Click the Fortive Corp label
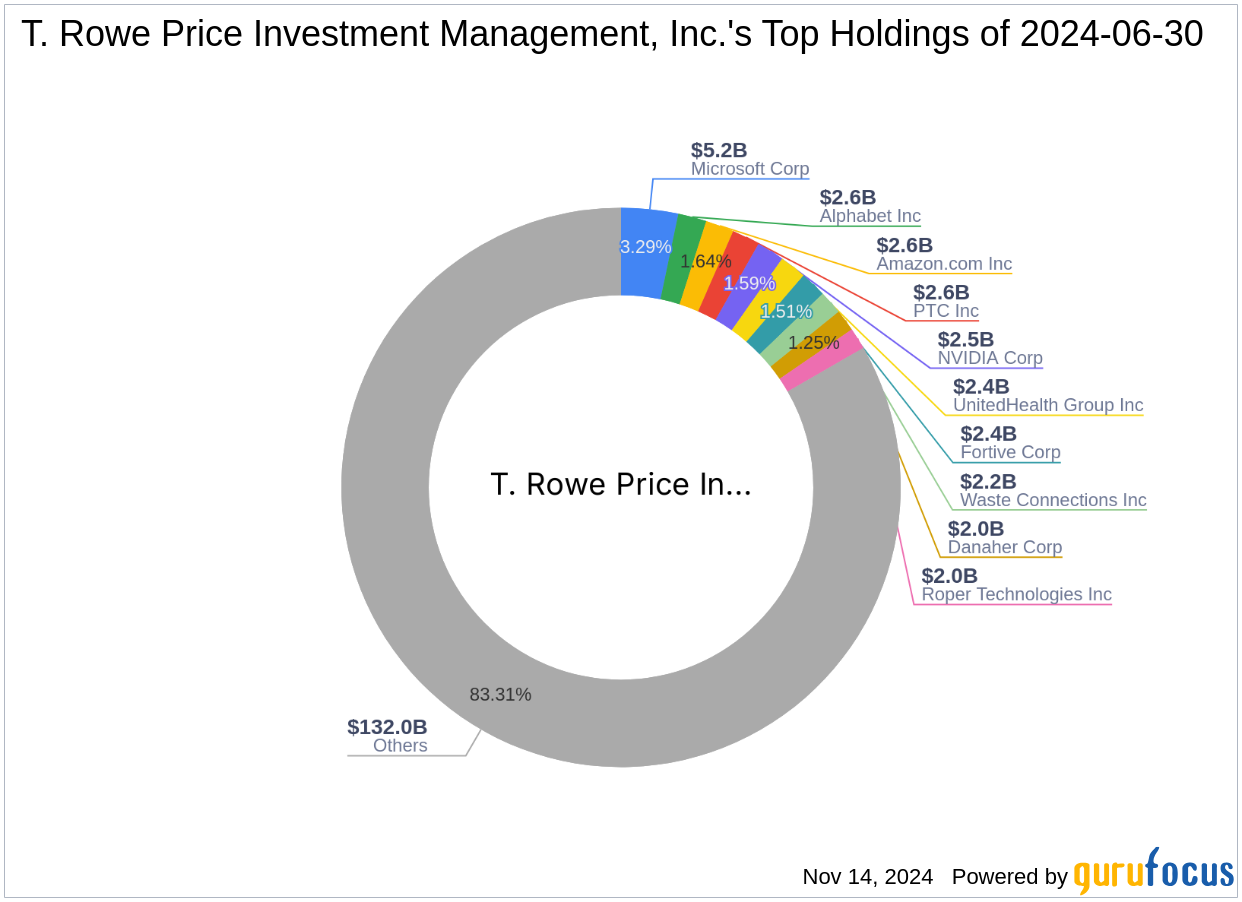 (x=1010, y=452)
